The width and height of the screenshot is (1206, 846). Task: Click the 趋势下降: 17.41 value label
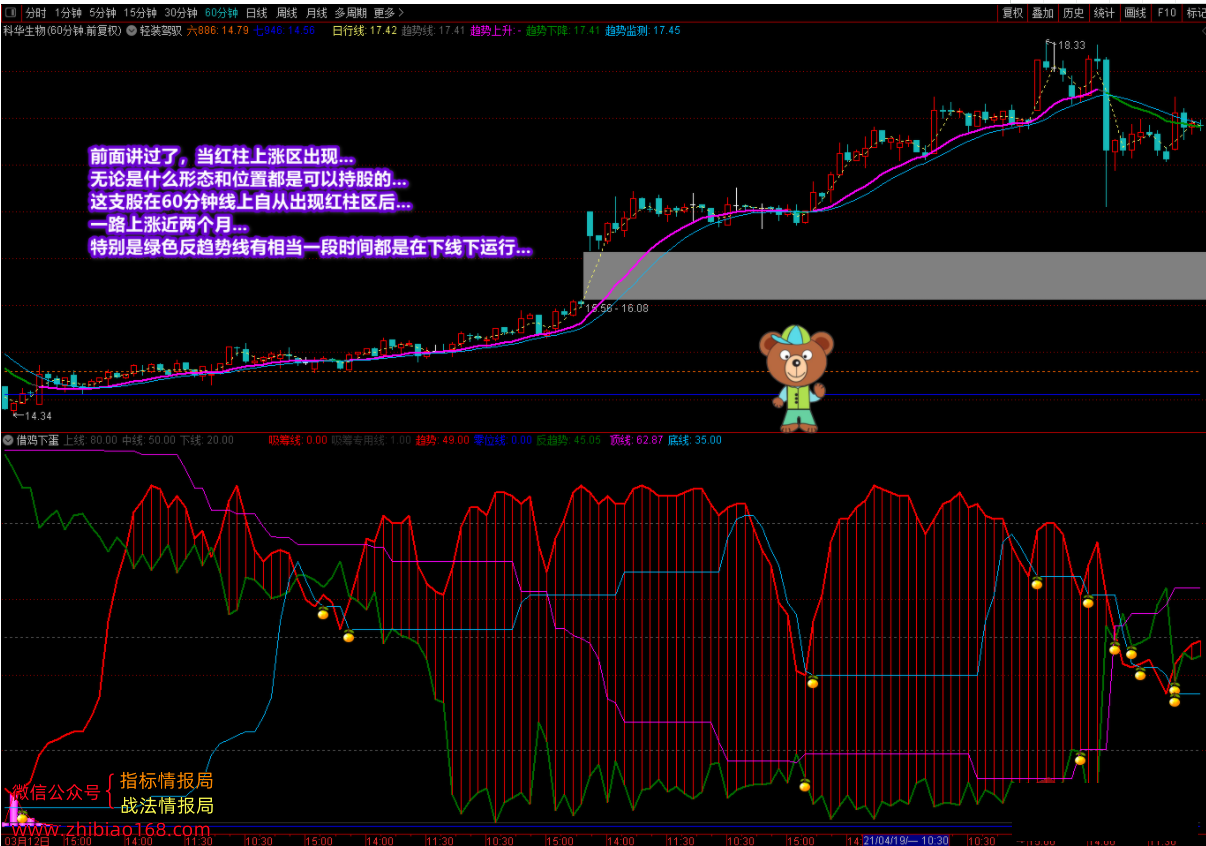pos(563,30)
